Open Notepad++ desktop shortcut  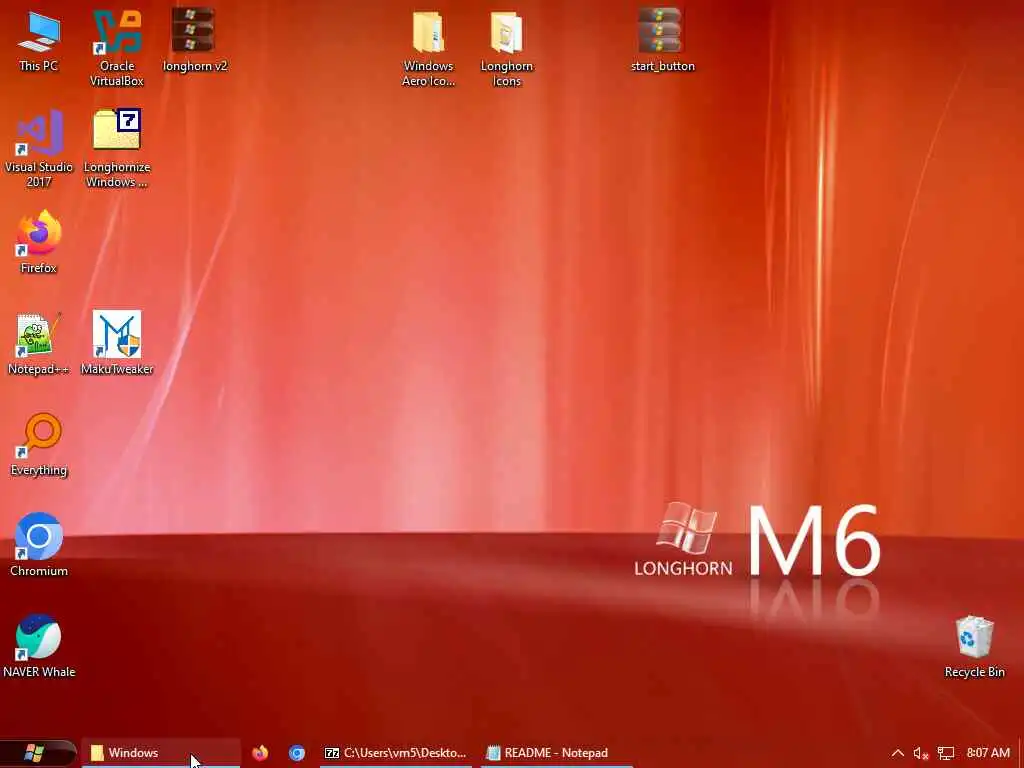[39, 343]
